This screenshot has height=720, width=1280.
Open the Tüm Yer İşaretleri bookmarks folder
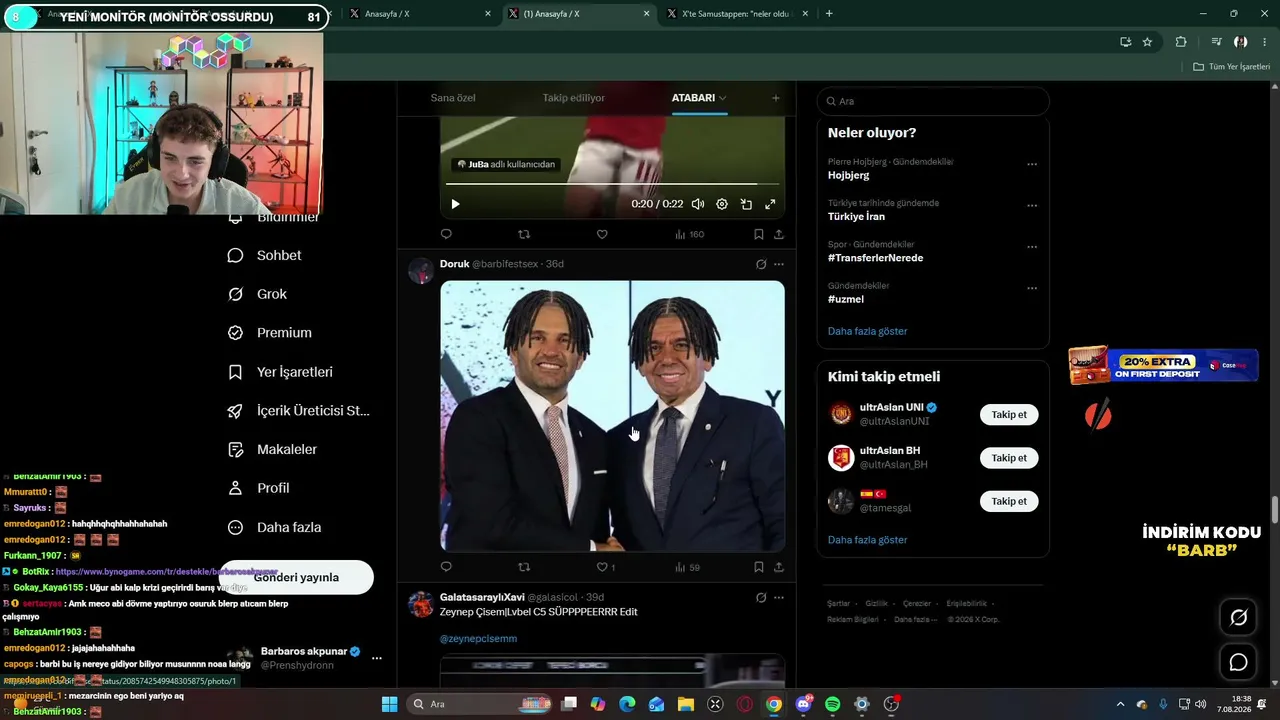coord(1231,67)
